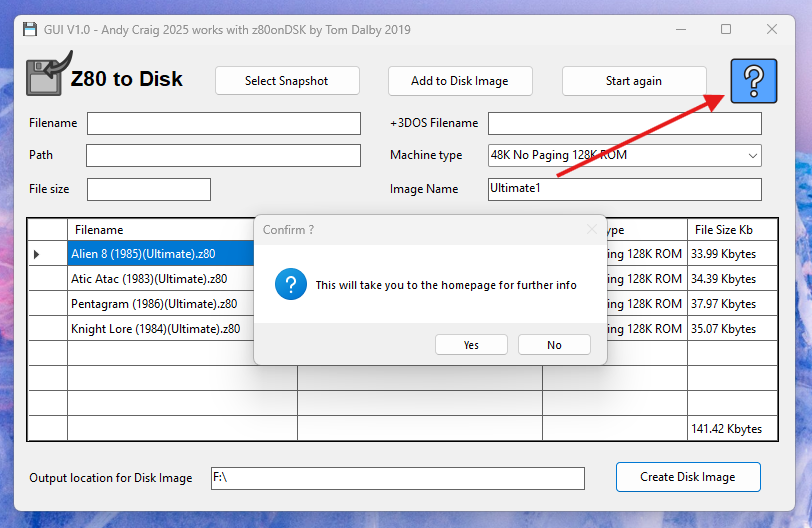
Task: Close the Confirm dialog with X
Action: point(590,230)
